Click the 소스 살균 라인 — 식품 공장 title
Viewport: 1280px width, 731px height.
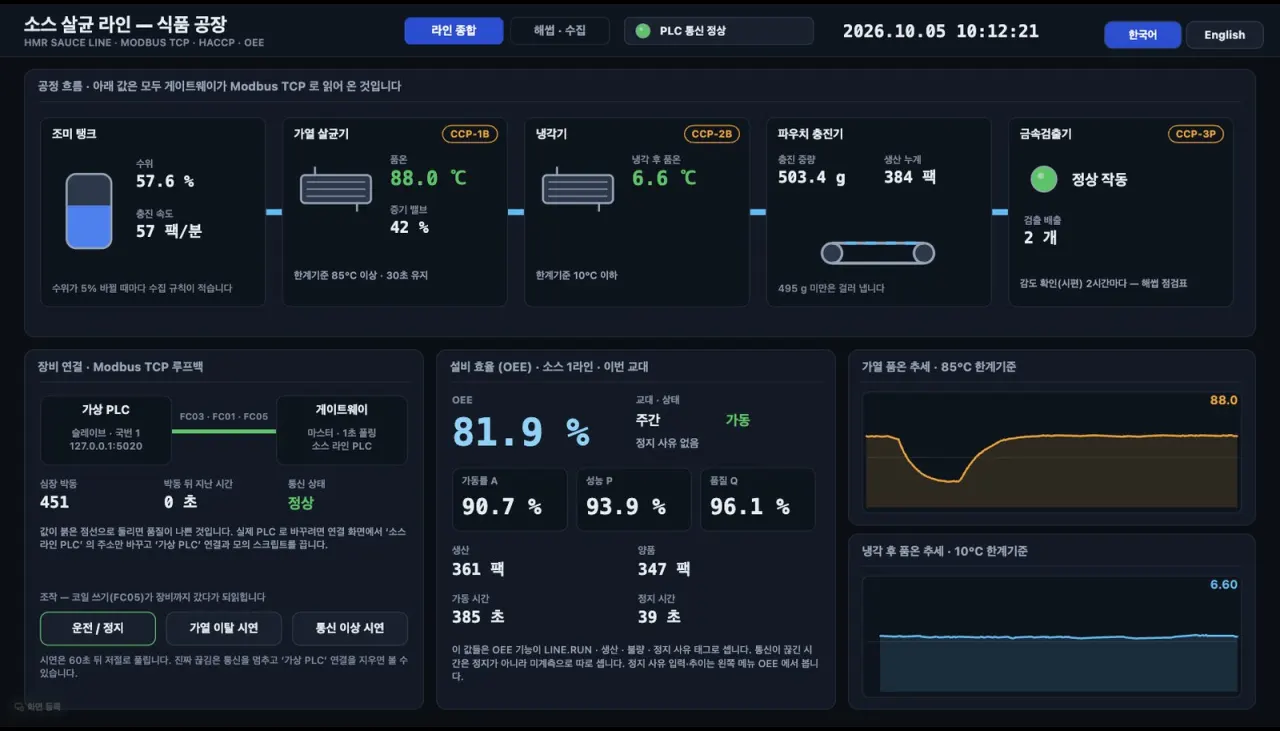pos(125,25)
